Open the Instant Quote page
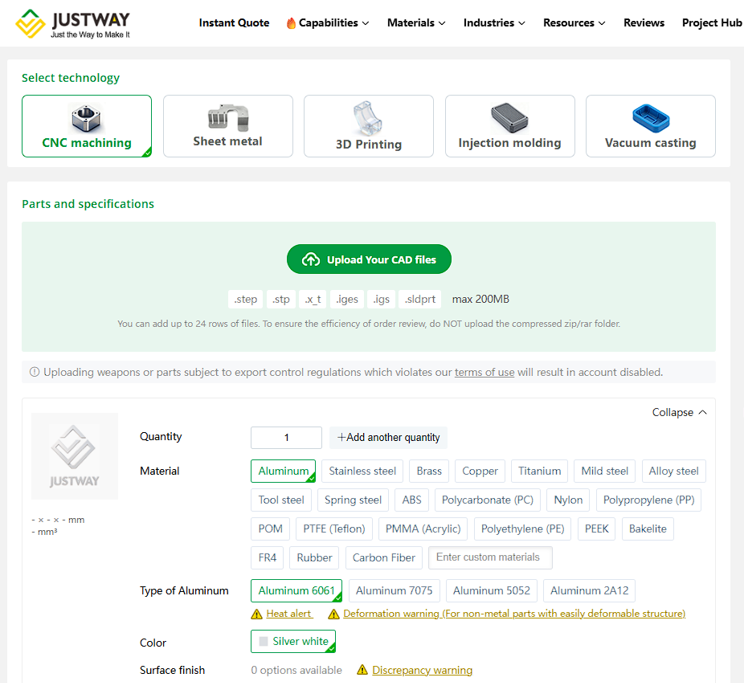This screenshot has width=744, height=683. tap(234, 23)
